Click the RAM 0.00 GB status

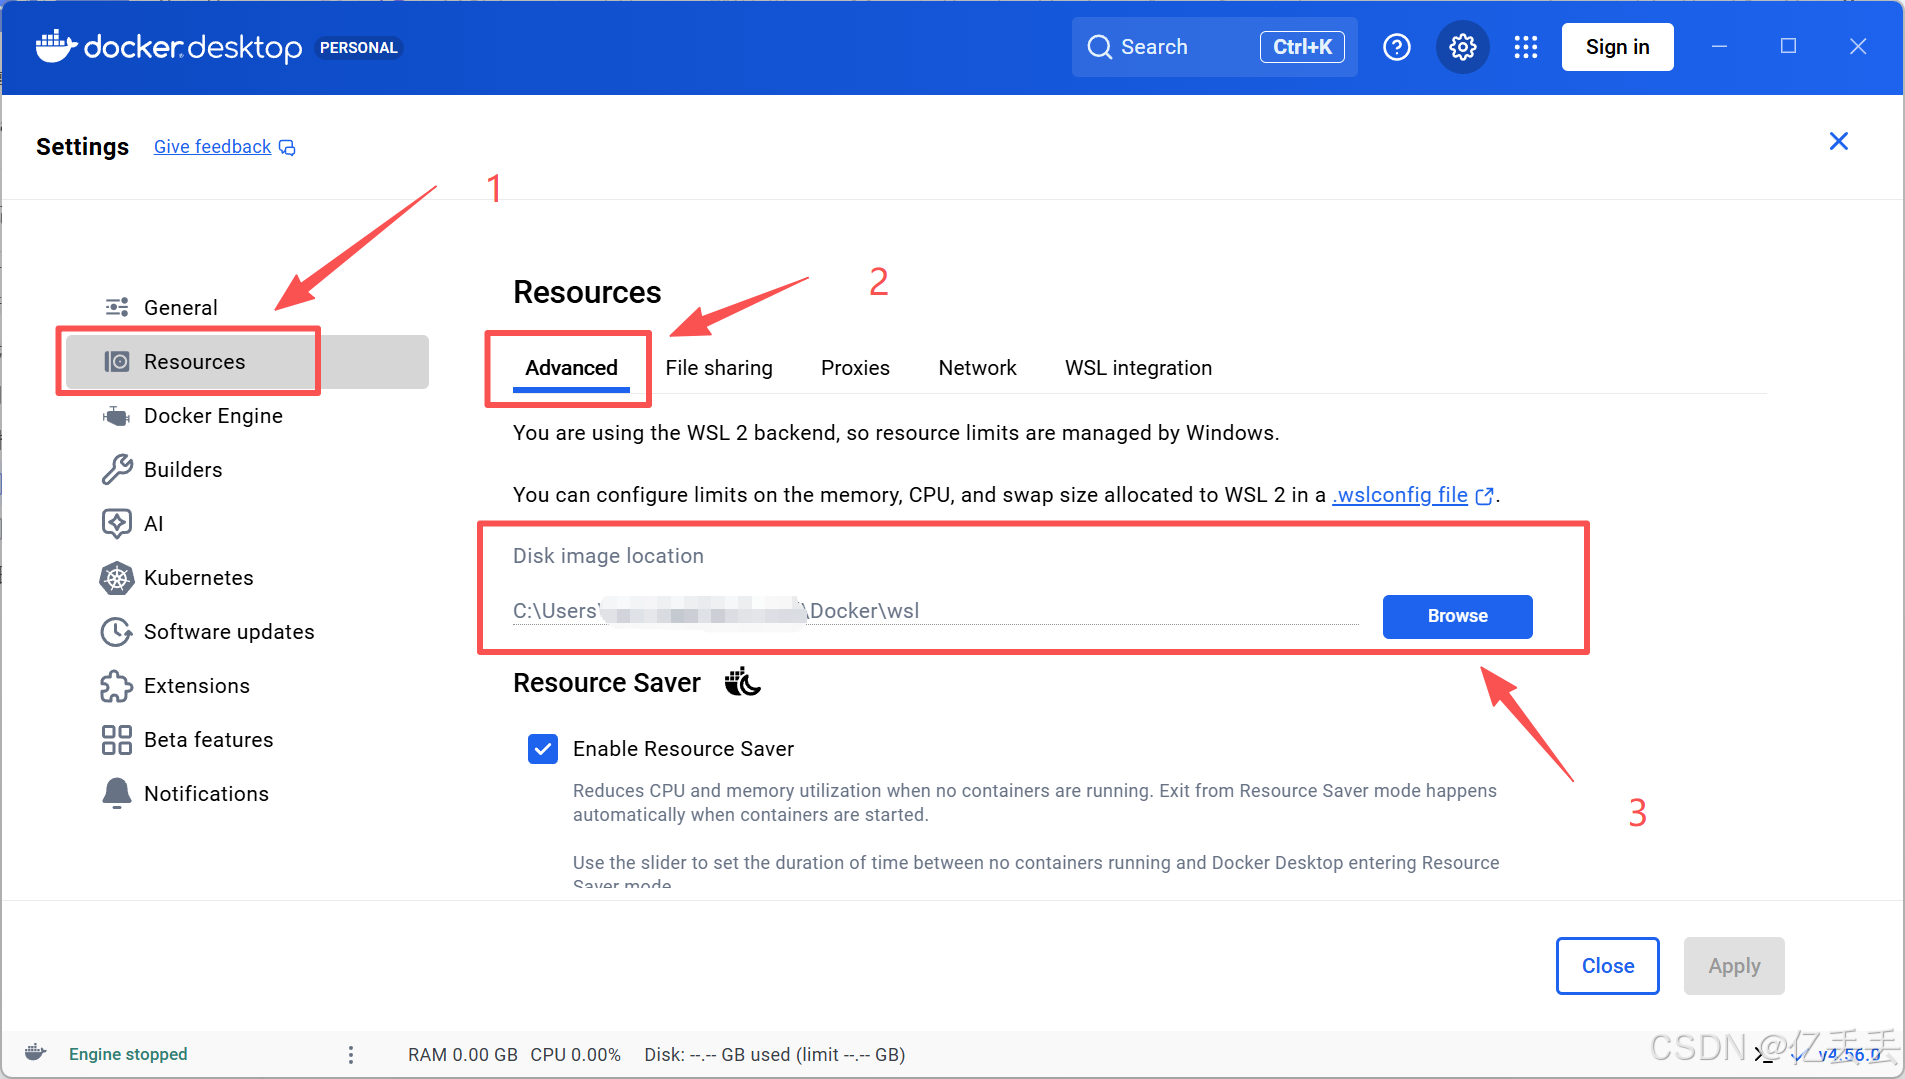[463, 1055]
